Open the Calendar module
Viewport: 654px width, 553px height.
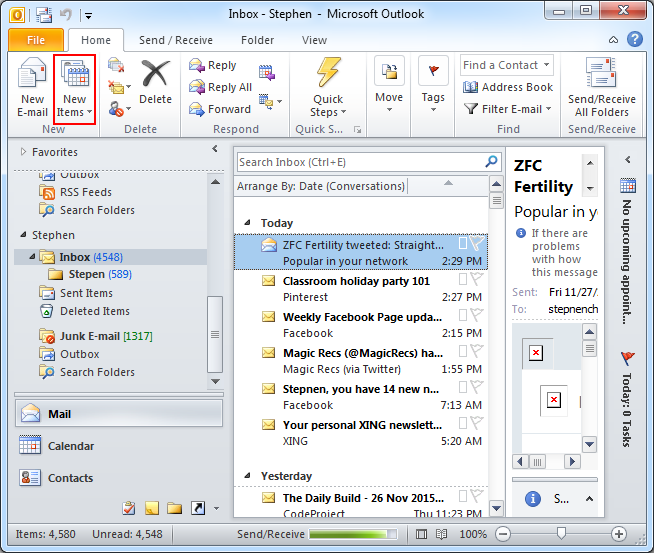tap(119, 446)
